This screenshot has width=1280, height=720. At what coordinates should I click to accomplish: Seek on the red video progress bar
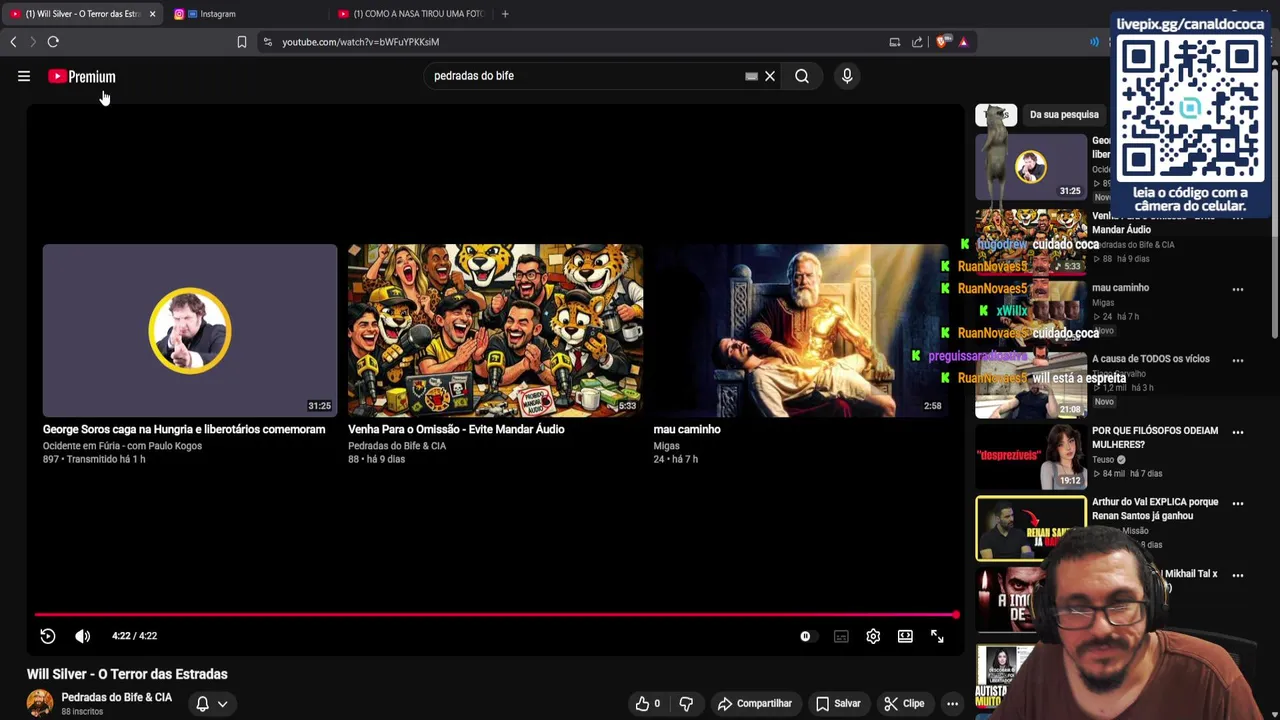point(496,615)
